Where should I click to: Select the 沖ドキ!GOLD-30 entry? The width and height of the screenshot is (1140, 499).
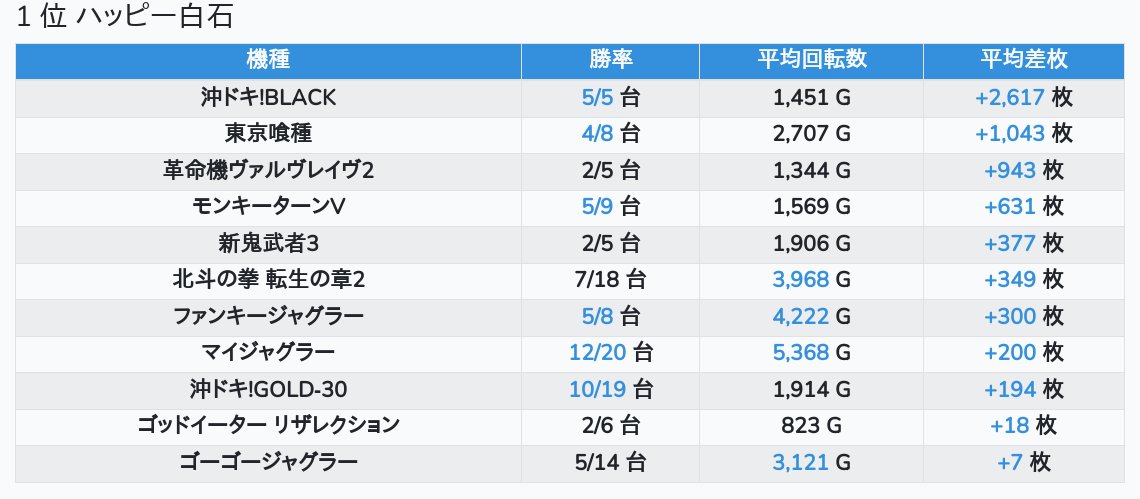point(268,389)
